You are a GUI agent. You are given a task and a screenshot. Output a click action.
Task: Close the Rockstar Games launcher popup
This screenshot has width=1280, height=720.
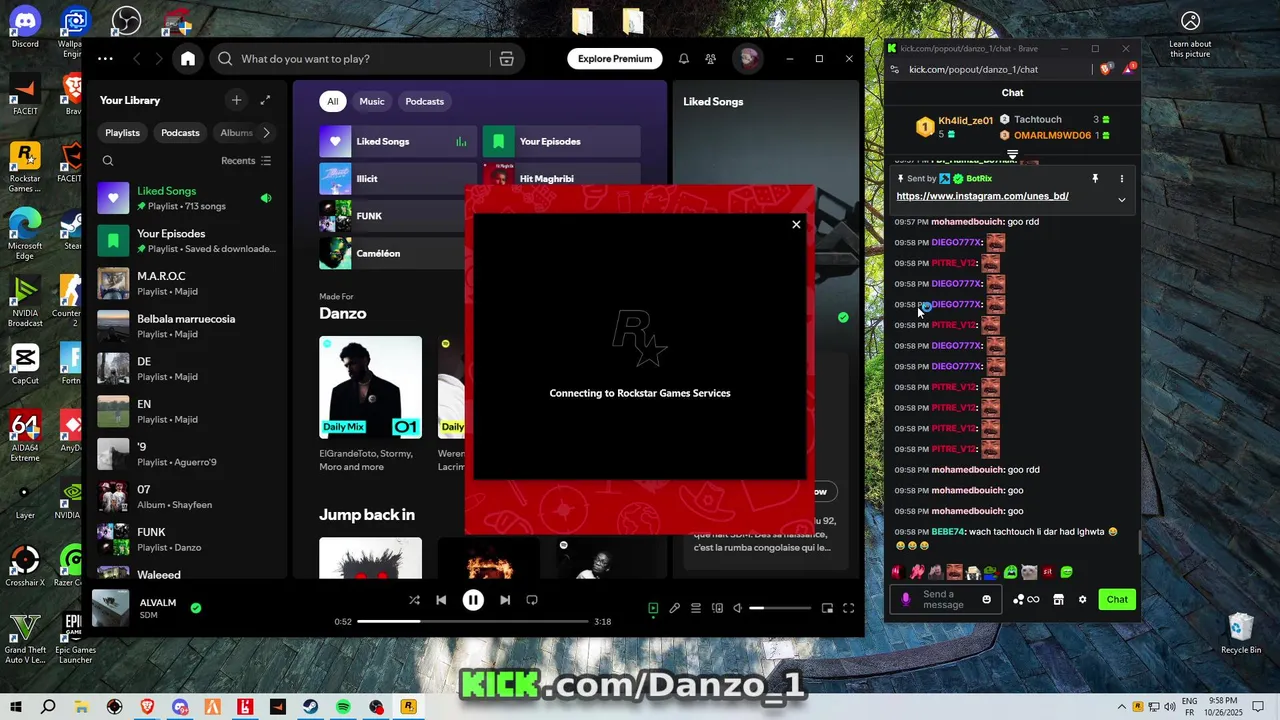(x=796, y=224)
